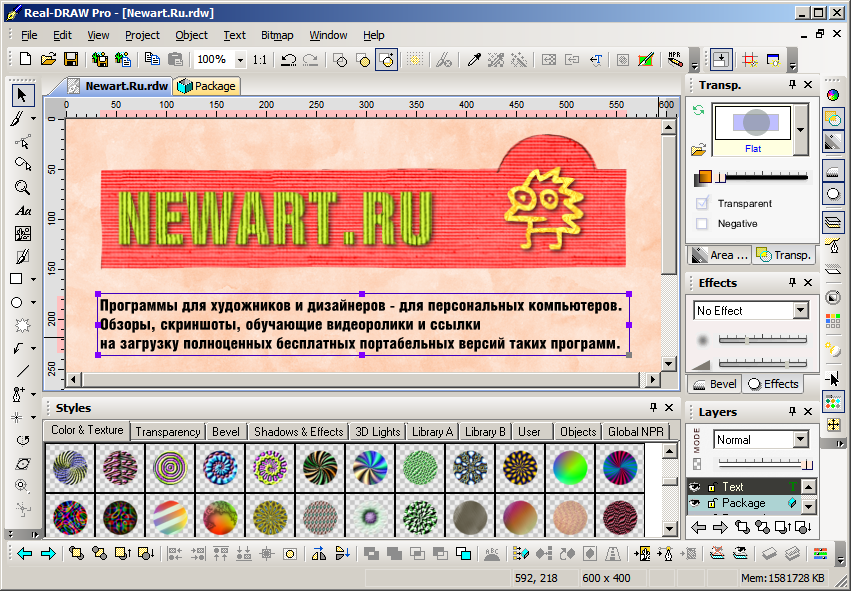This screenshot has height=591, width=851.
Task: Select the Text tool in left toolbar
Action: pyautogui.click(x=22, y=211)
